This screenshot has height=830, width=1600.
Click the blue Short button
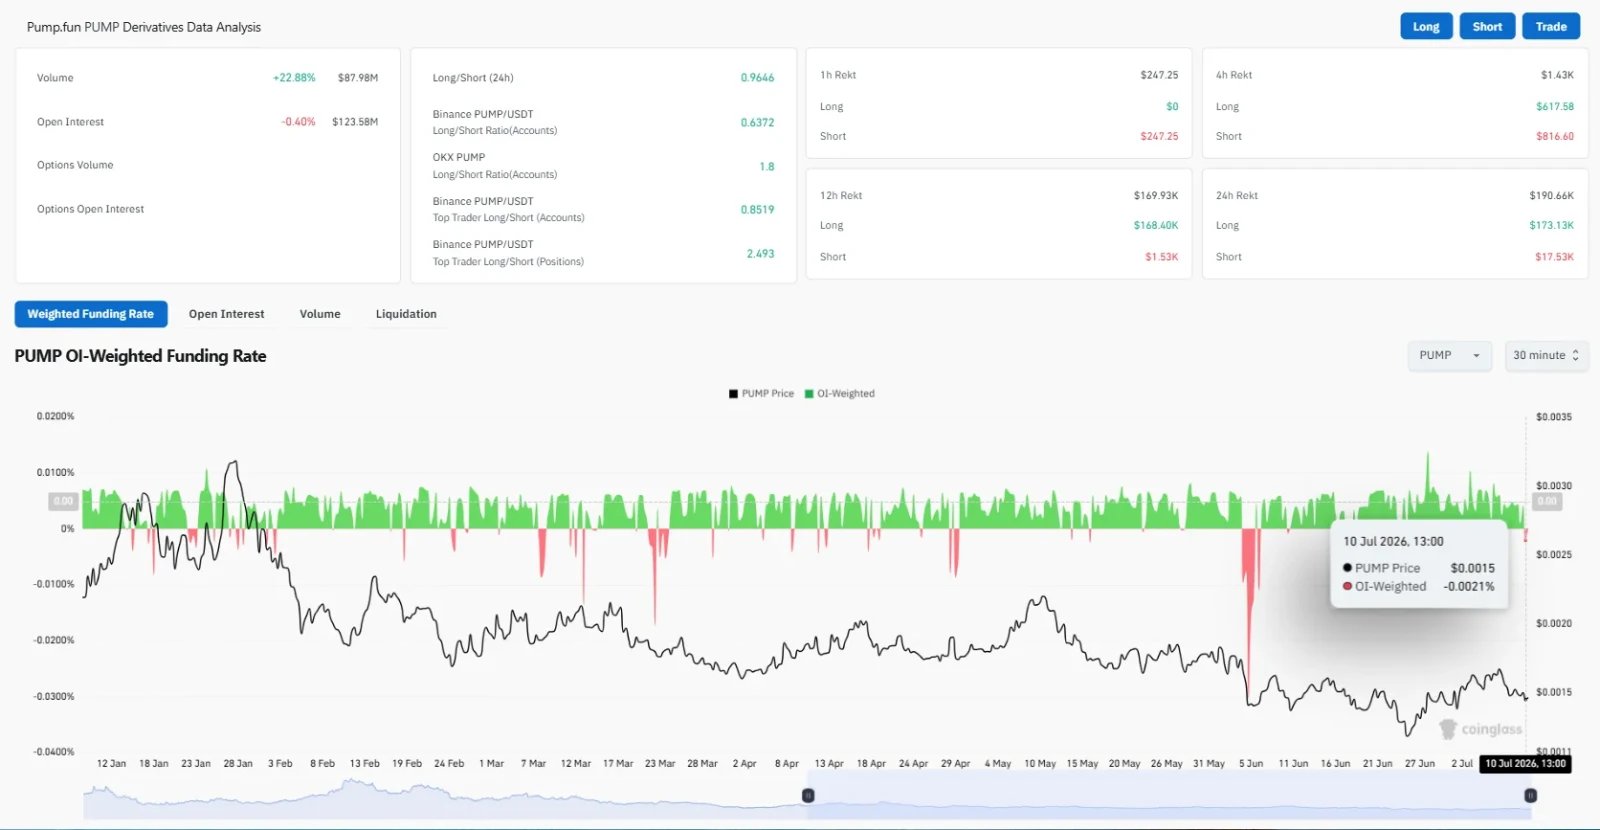pos(1487,27)
